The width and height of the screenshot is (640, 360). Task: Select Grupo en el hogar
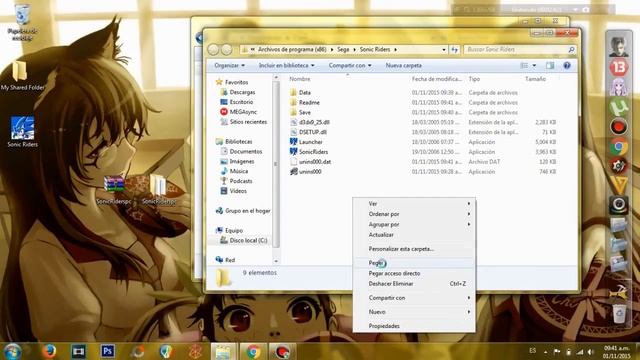click(x=247, y=211)
